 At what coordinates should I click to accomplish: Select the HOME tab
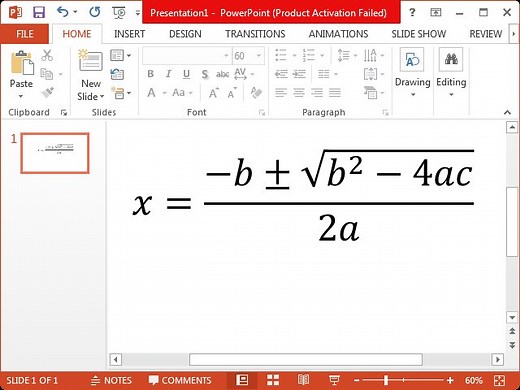click(x=77, y=34)
